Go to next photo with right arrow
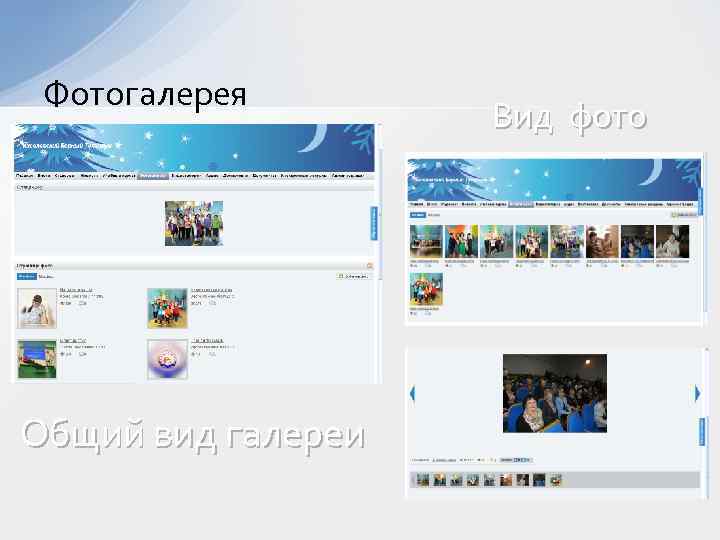The width and height of the screenshot is (720, 540). (x=698, y=394)
